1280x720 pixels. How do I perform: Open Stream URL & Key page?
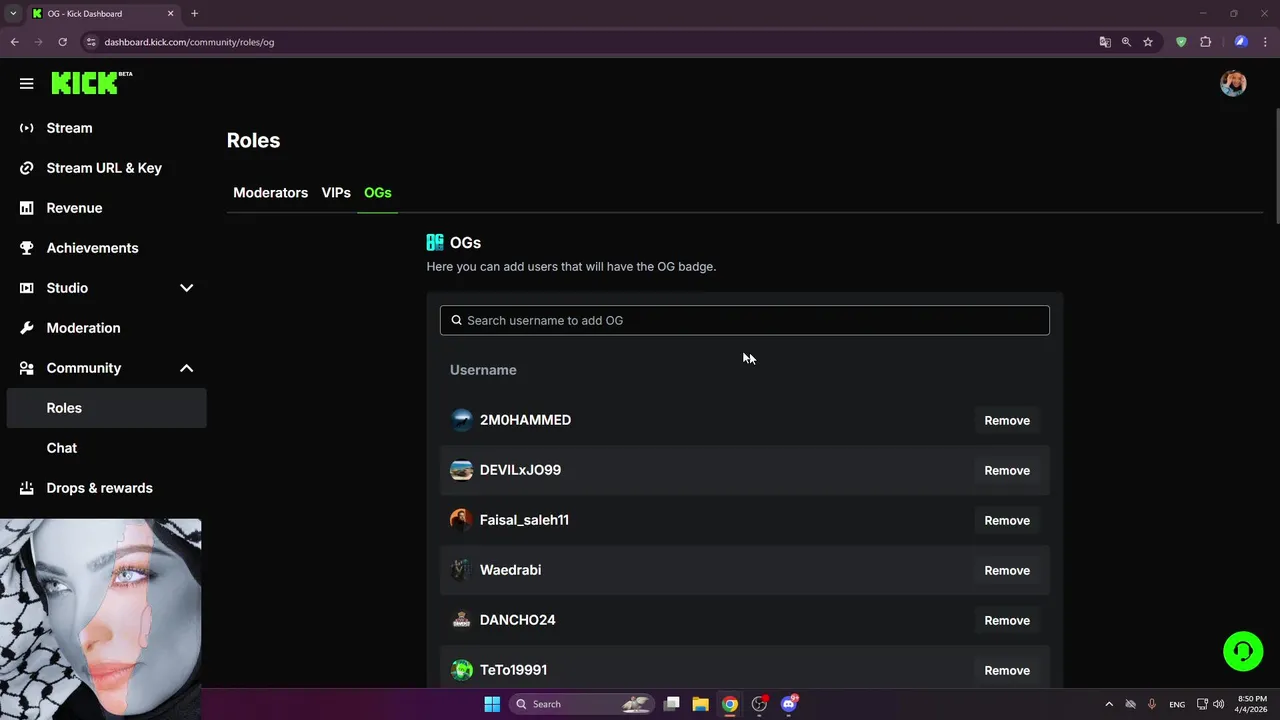tap(106, 168)
